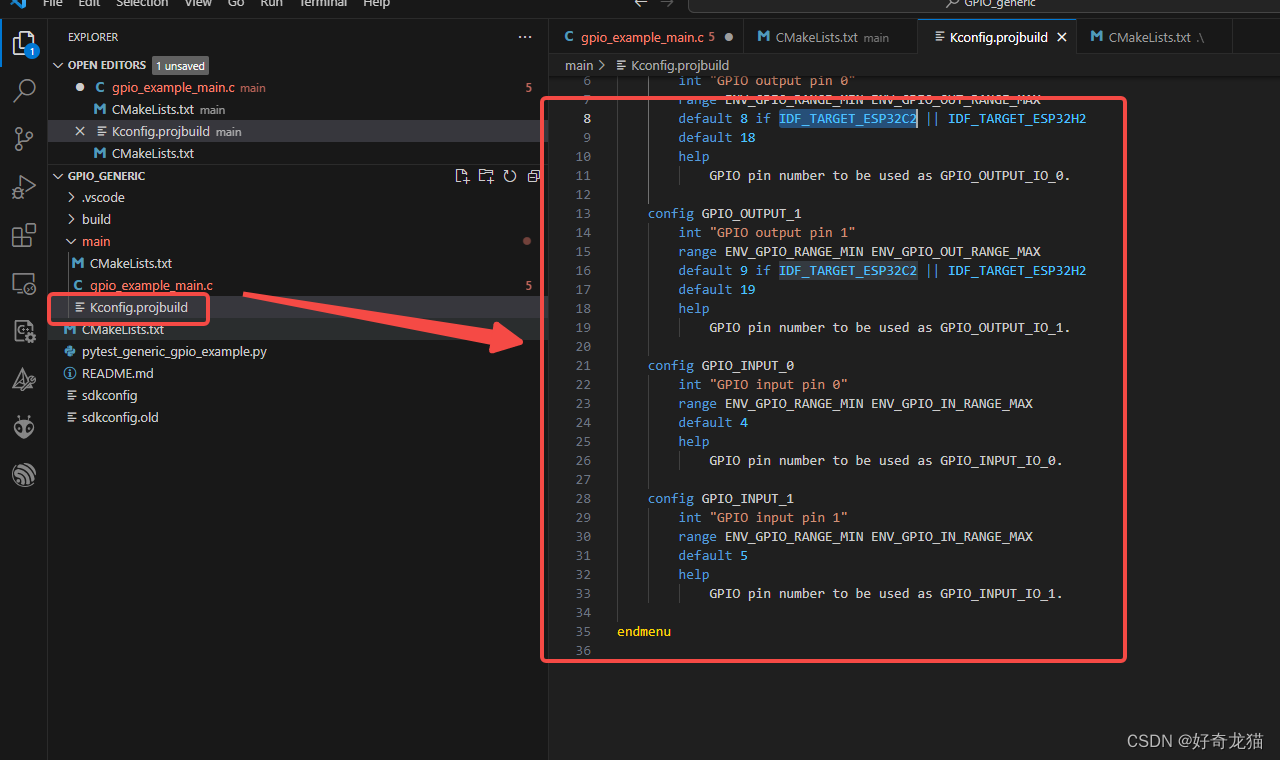Click the '1 unsaved' badge
This screenshot has height=760, width=1280.
pos(180,65)
